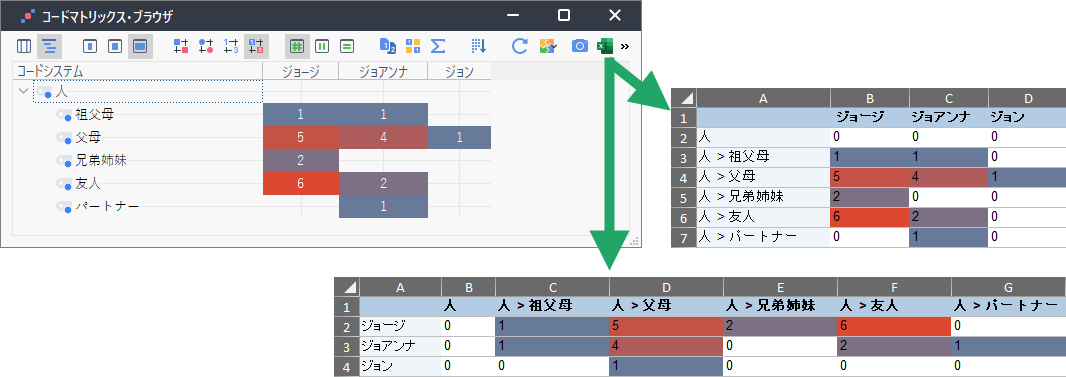Screen dimensions: 1066x377
Task: Click the camera screenshot icon
Action: tap(579, 46)
